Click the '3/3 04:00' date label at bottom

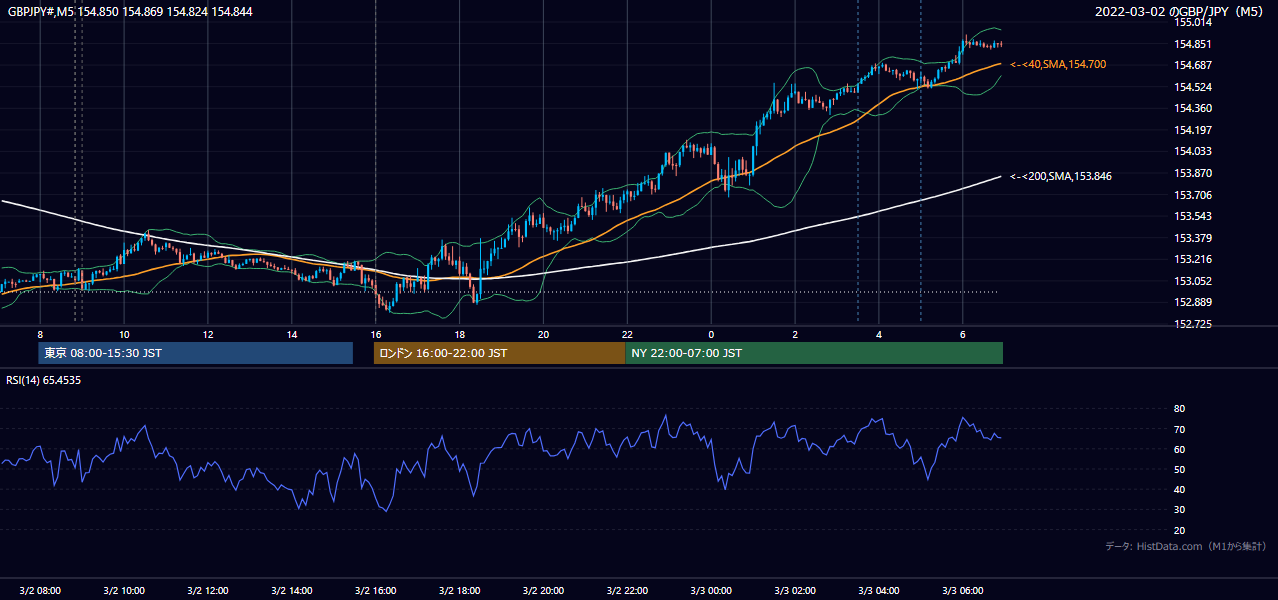[x=880, y=591]
